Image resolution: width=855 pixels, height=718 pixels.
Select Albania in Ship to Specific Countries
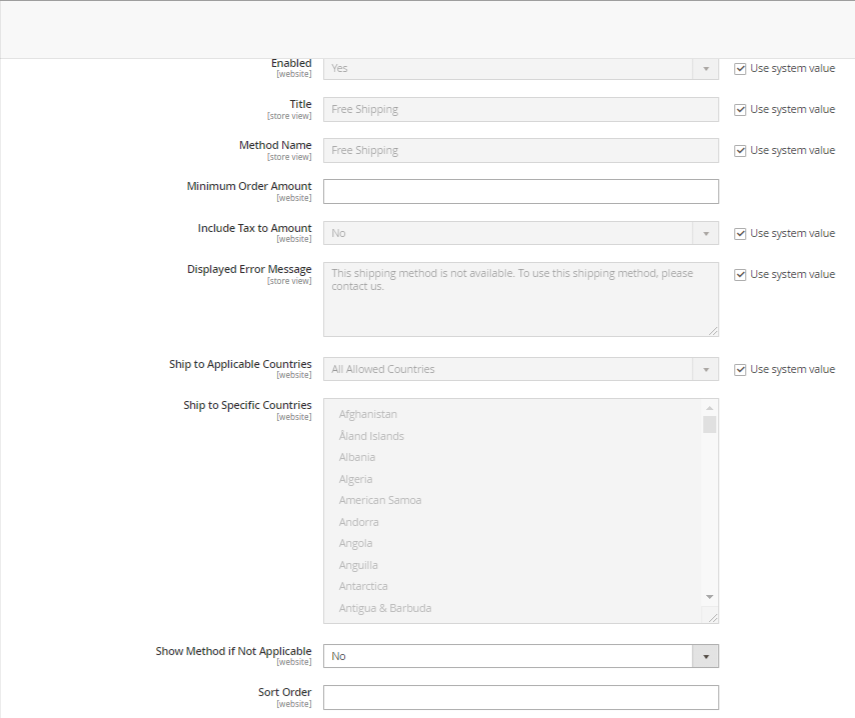tap(357, 457)
